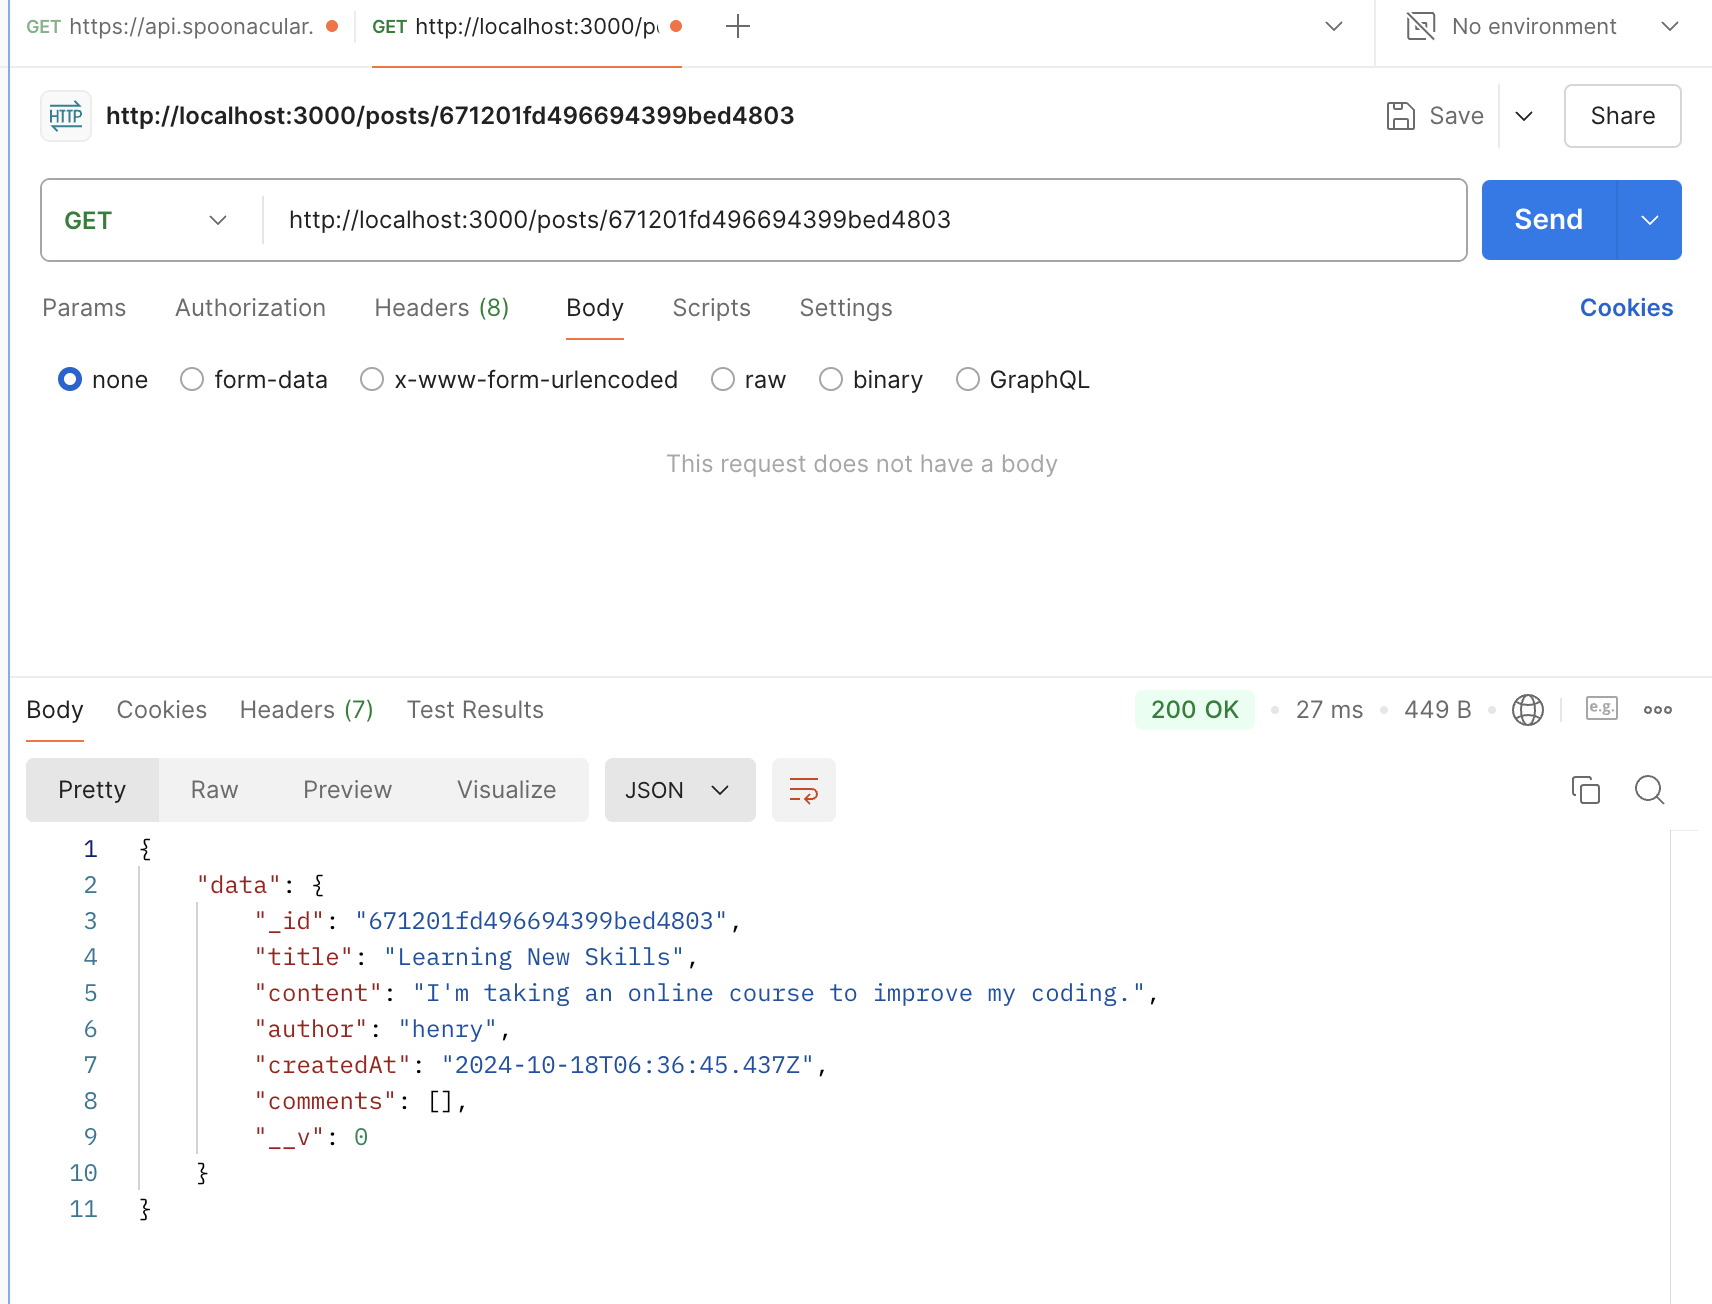Search within the response body
Screen dimensions: 1712x1304
pyautogui.click(x=1649, y=790)
